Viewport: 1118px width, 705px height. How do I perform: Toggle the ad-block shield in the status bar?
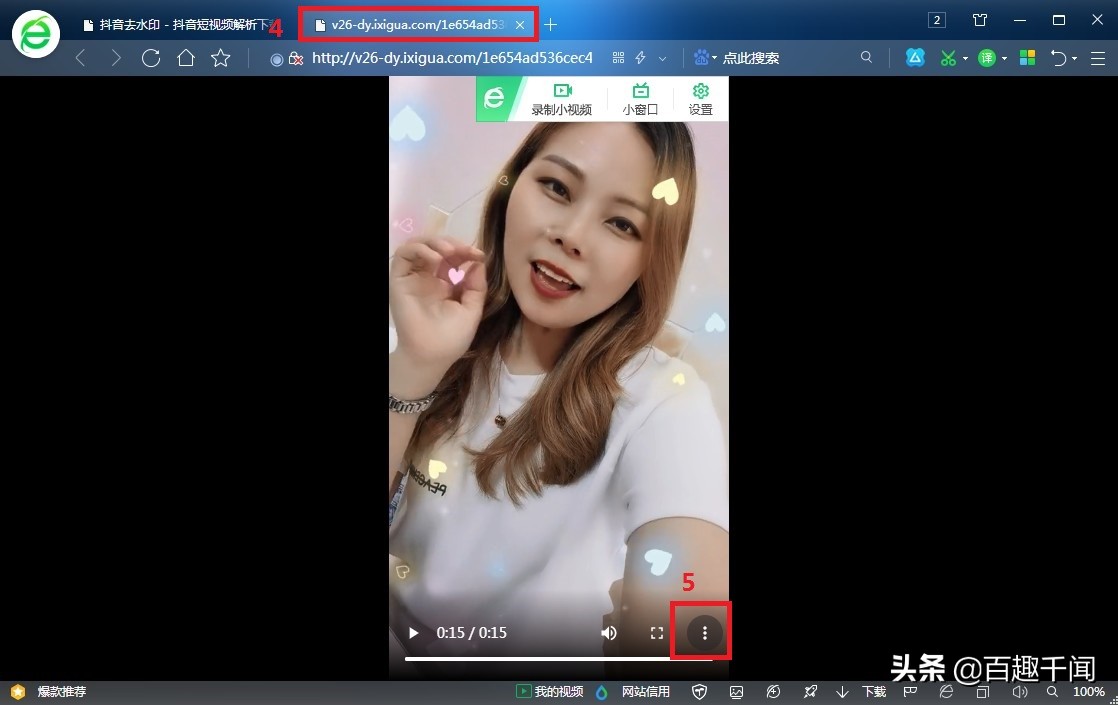tap(699, 691)
